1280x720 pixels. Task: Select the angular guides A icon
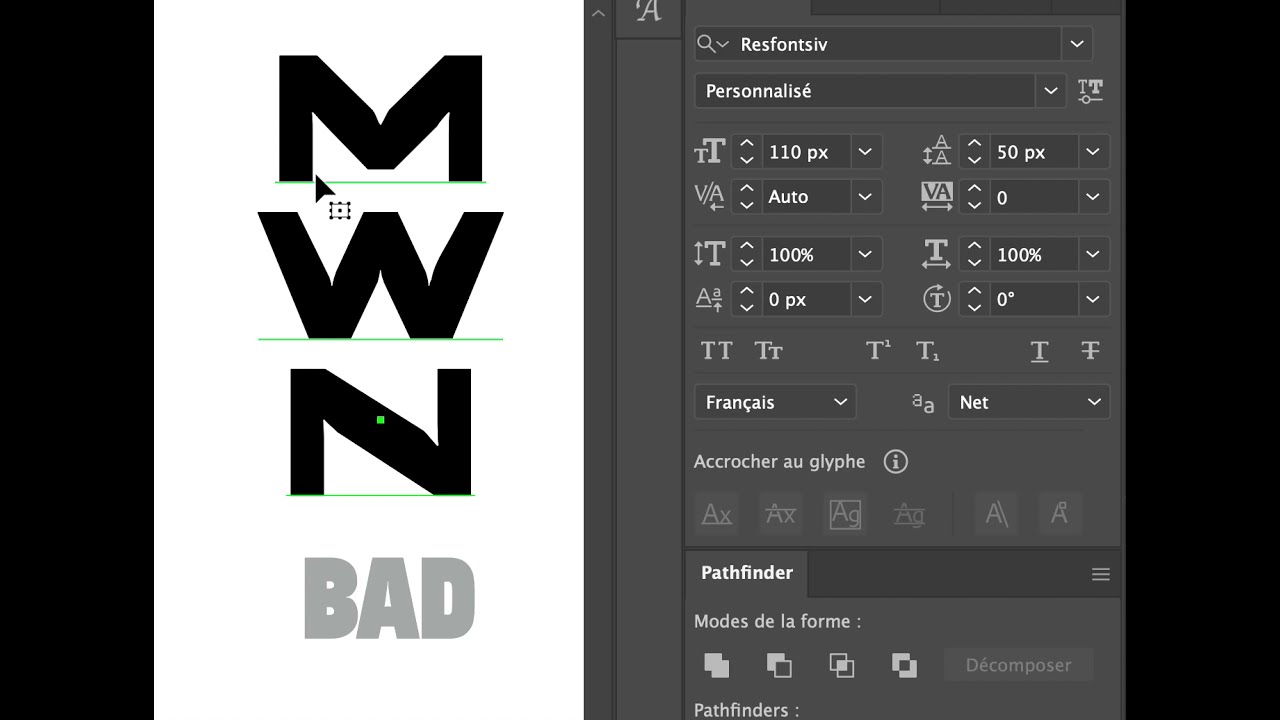coord(997,514)
